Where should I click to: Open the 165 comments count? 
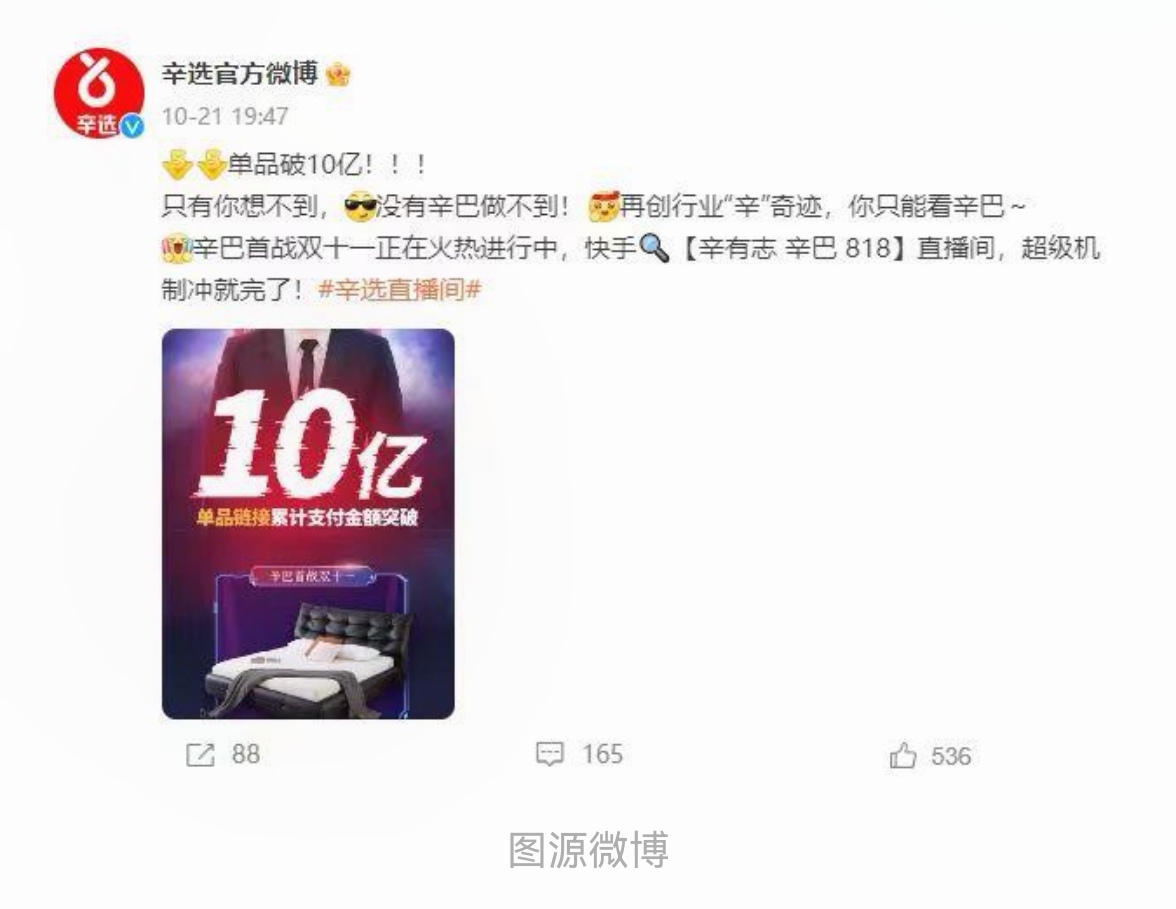(602, 754)
